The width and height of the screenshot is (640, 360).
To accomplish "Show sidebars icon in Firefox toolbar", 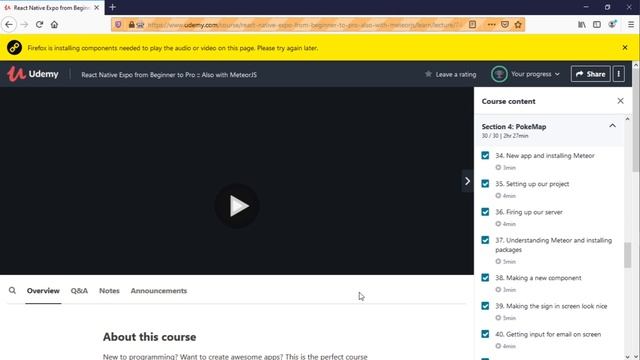I will (597, 24).
